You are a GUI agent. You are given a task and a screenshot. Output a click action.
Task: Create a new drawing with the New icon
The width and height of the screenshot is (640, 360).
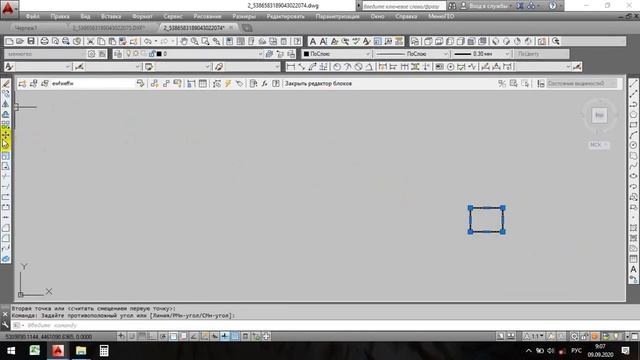coord(9,41)
